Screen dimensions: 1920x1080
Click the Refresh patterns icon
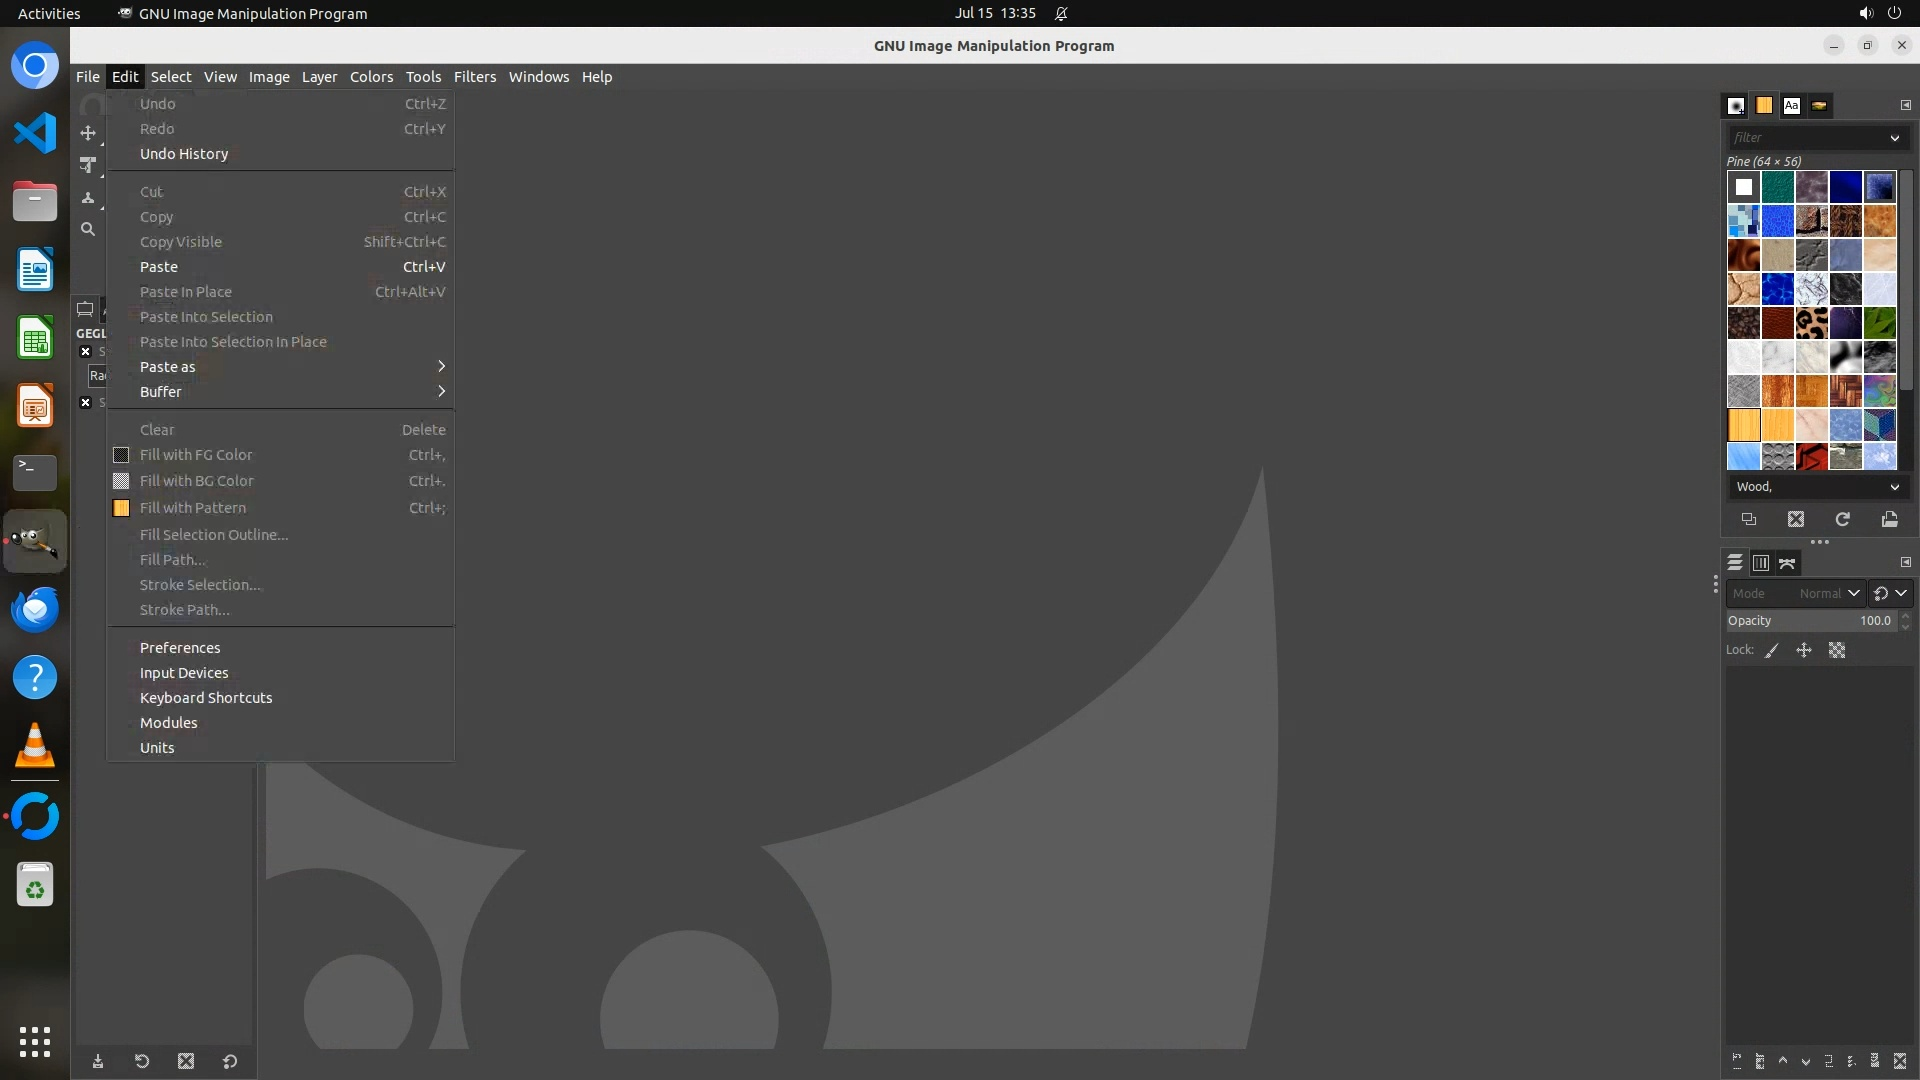(1842, 519)
